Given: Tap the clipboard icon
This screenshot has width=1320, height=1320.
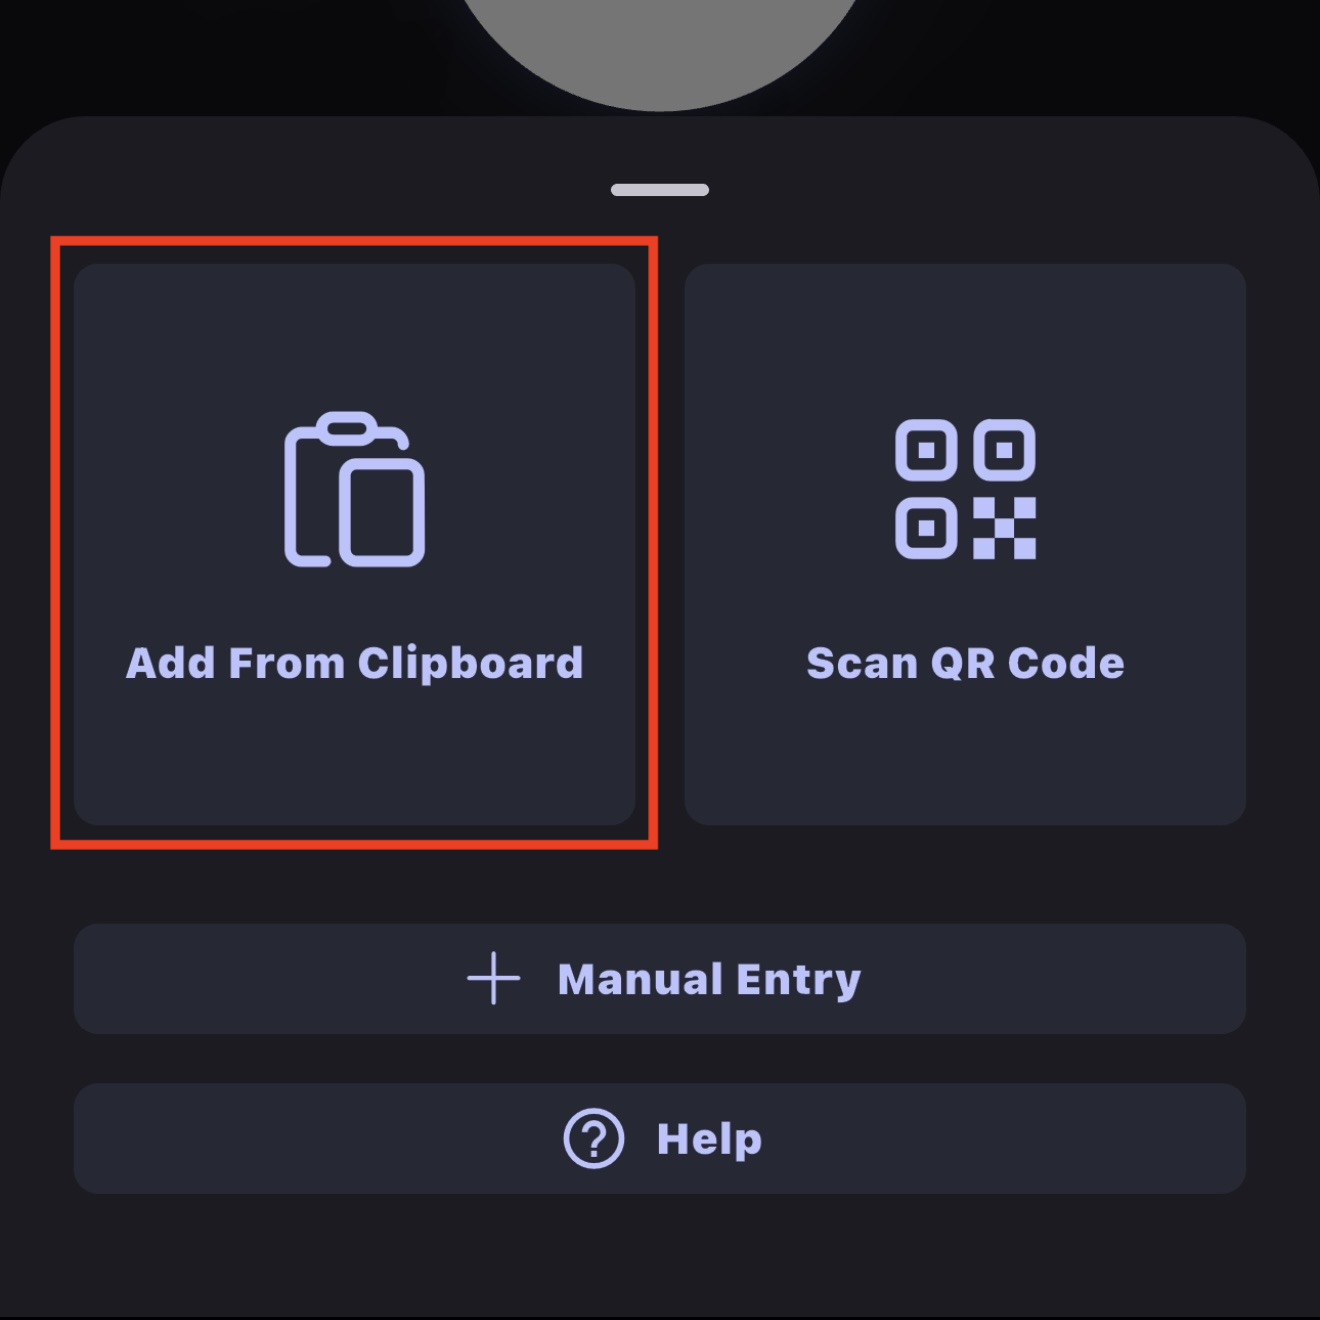Looking at the screenshot, I should click(x=355, y=489).
